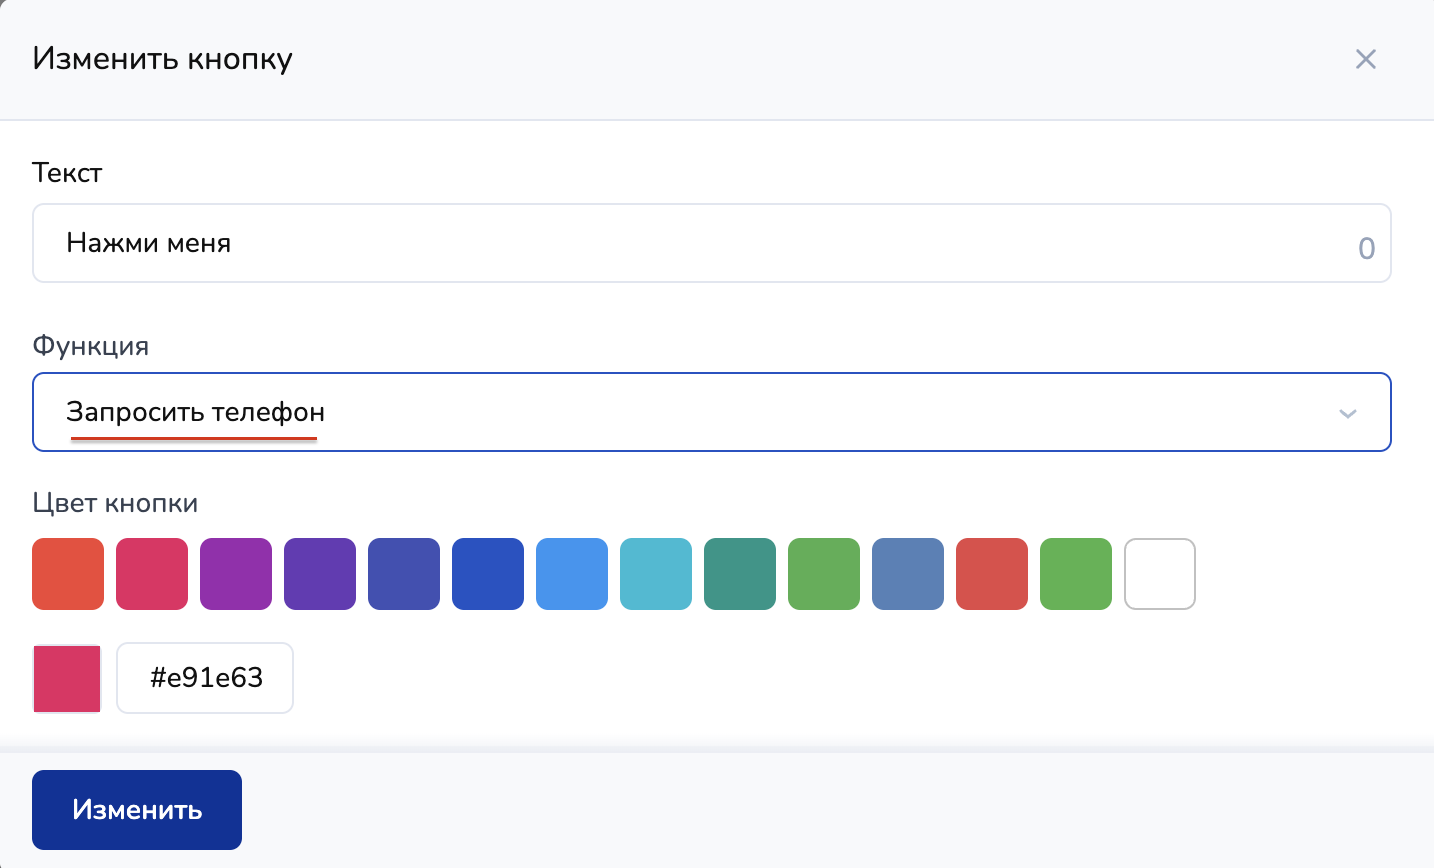Choose the teal color swatch

(x=740, y=574)
